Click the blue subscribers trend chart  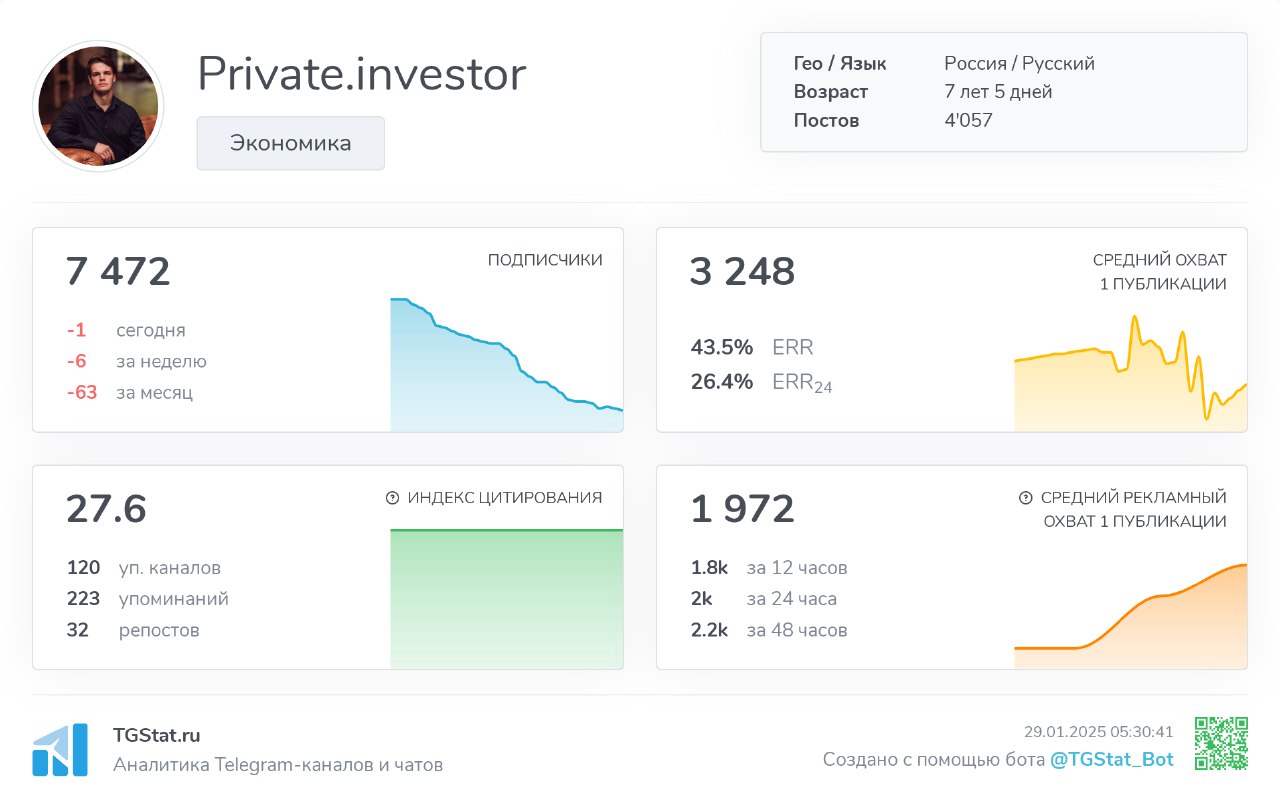[506, 365]
